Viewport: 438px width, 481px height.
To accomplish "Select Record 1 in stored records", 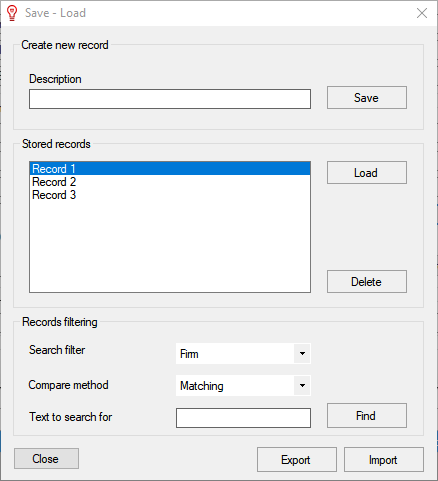I will coord(170,169).
